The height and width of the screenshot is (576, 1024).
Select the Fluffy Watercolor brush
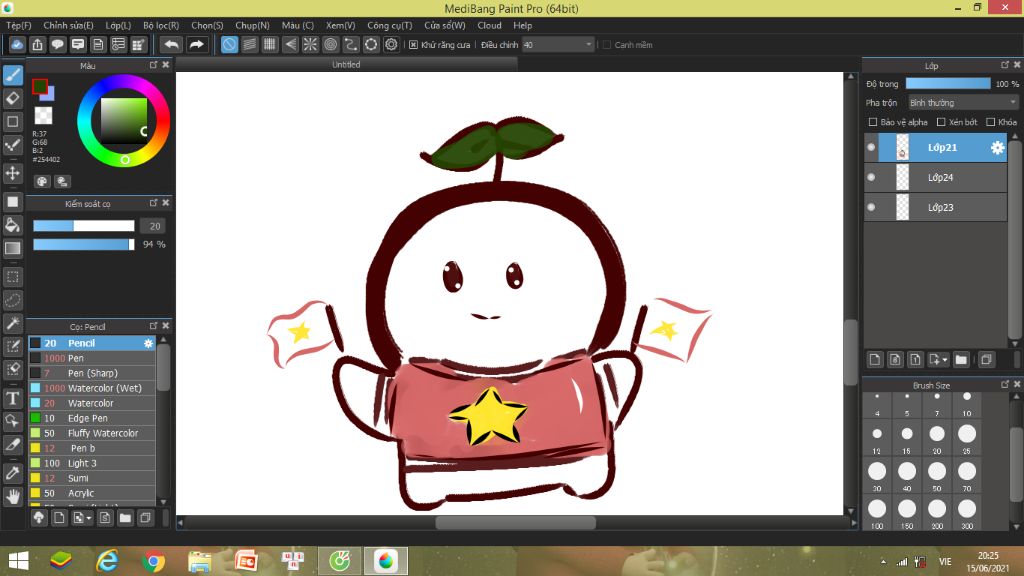pyautogui.click(x=92, y=433)
